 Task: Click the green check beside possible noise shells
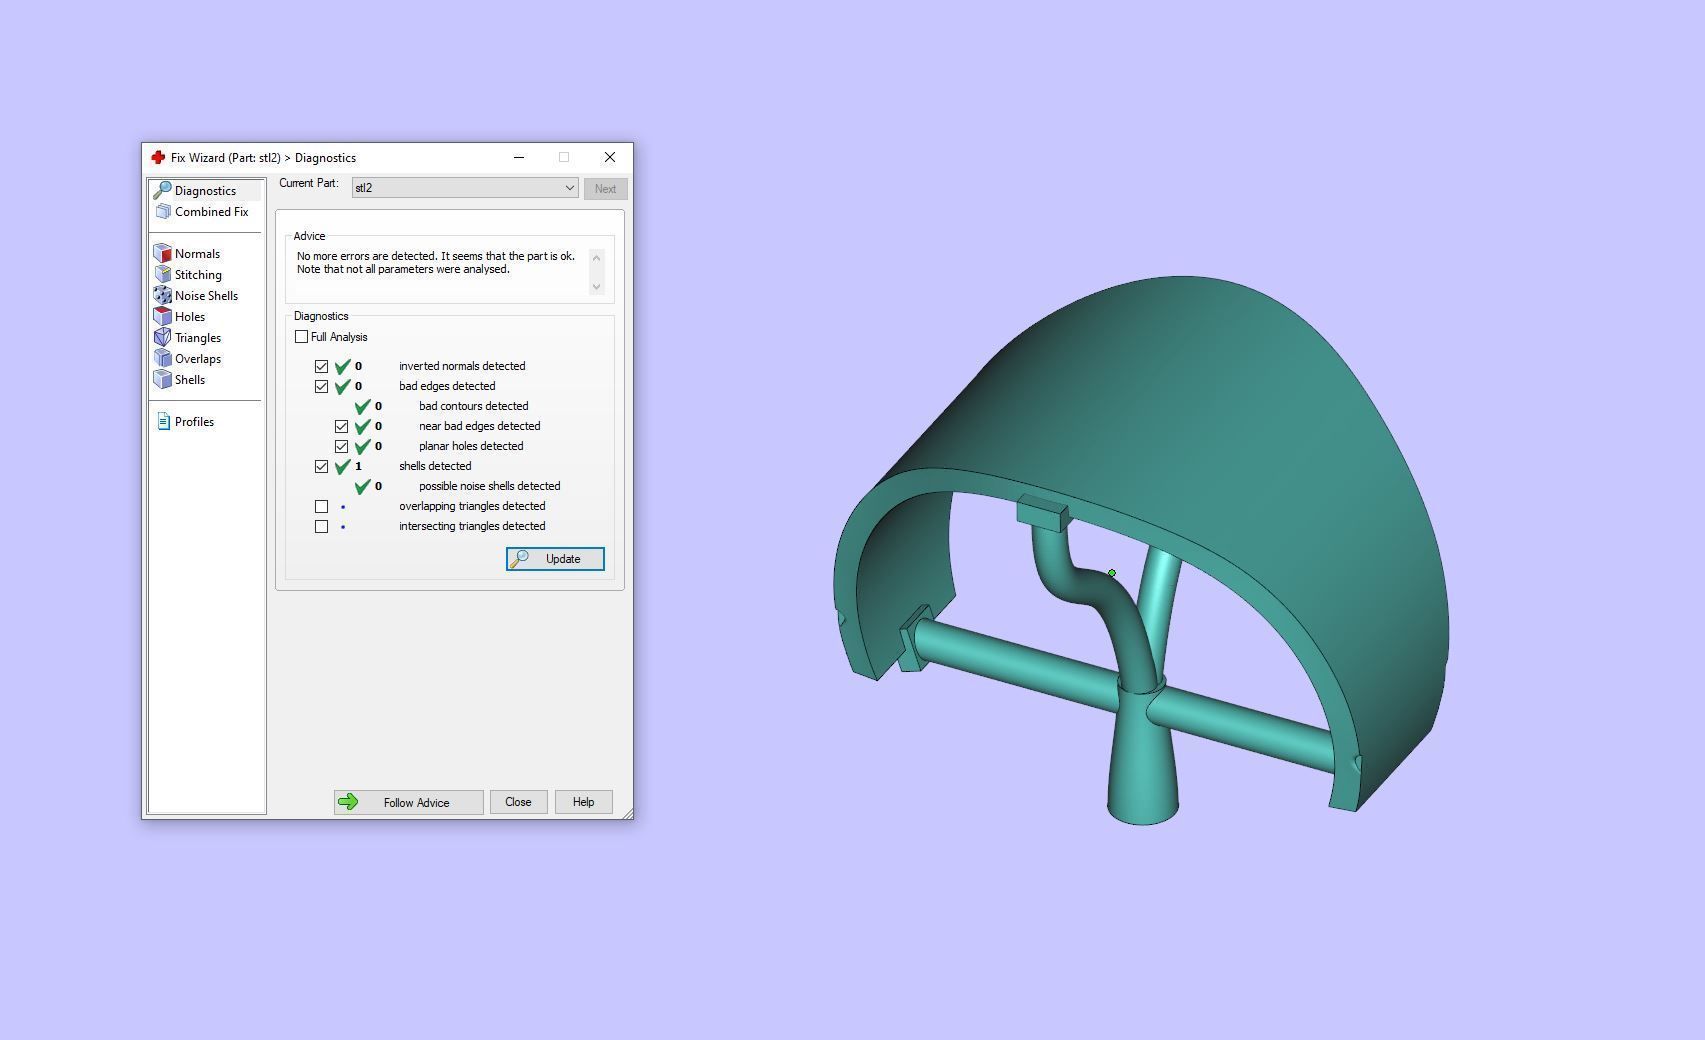coord(363,486)
